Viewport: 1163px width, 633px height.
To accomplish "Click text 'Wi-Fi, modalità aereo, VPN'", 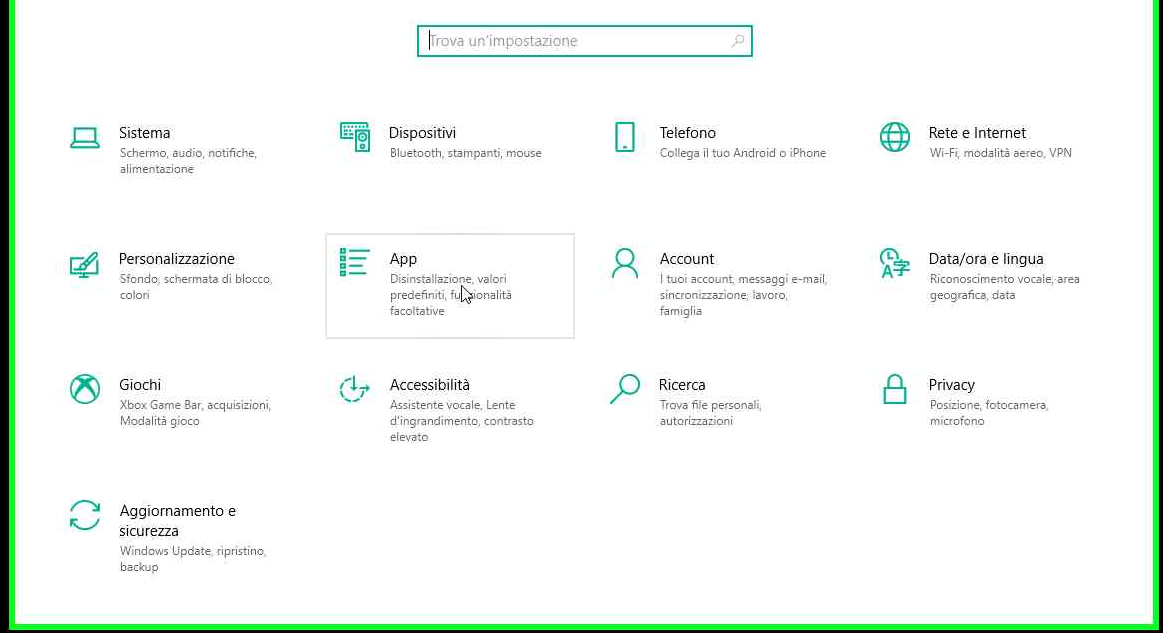I will click(1001, 153).
